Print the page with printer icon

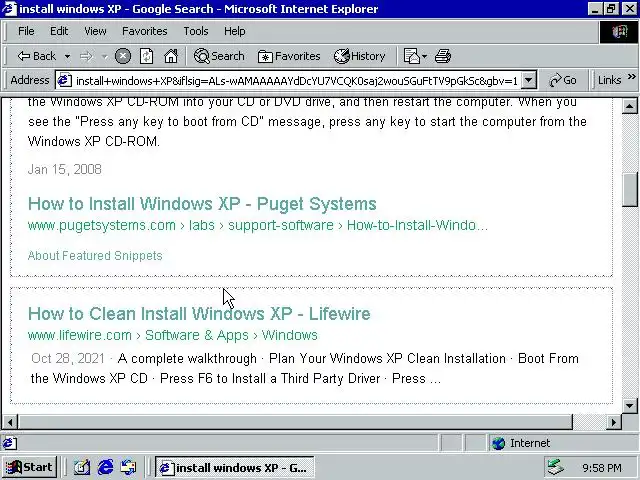[443, 56]
